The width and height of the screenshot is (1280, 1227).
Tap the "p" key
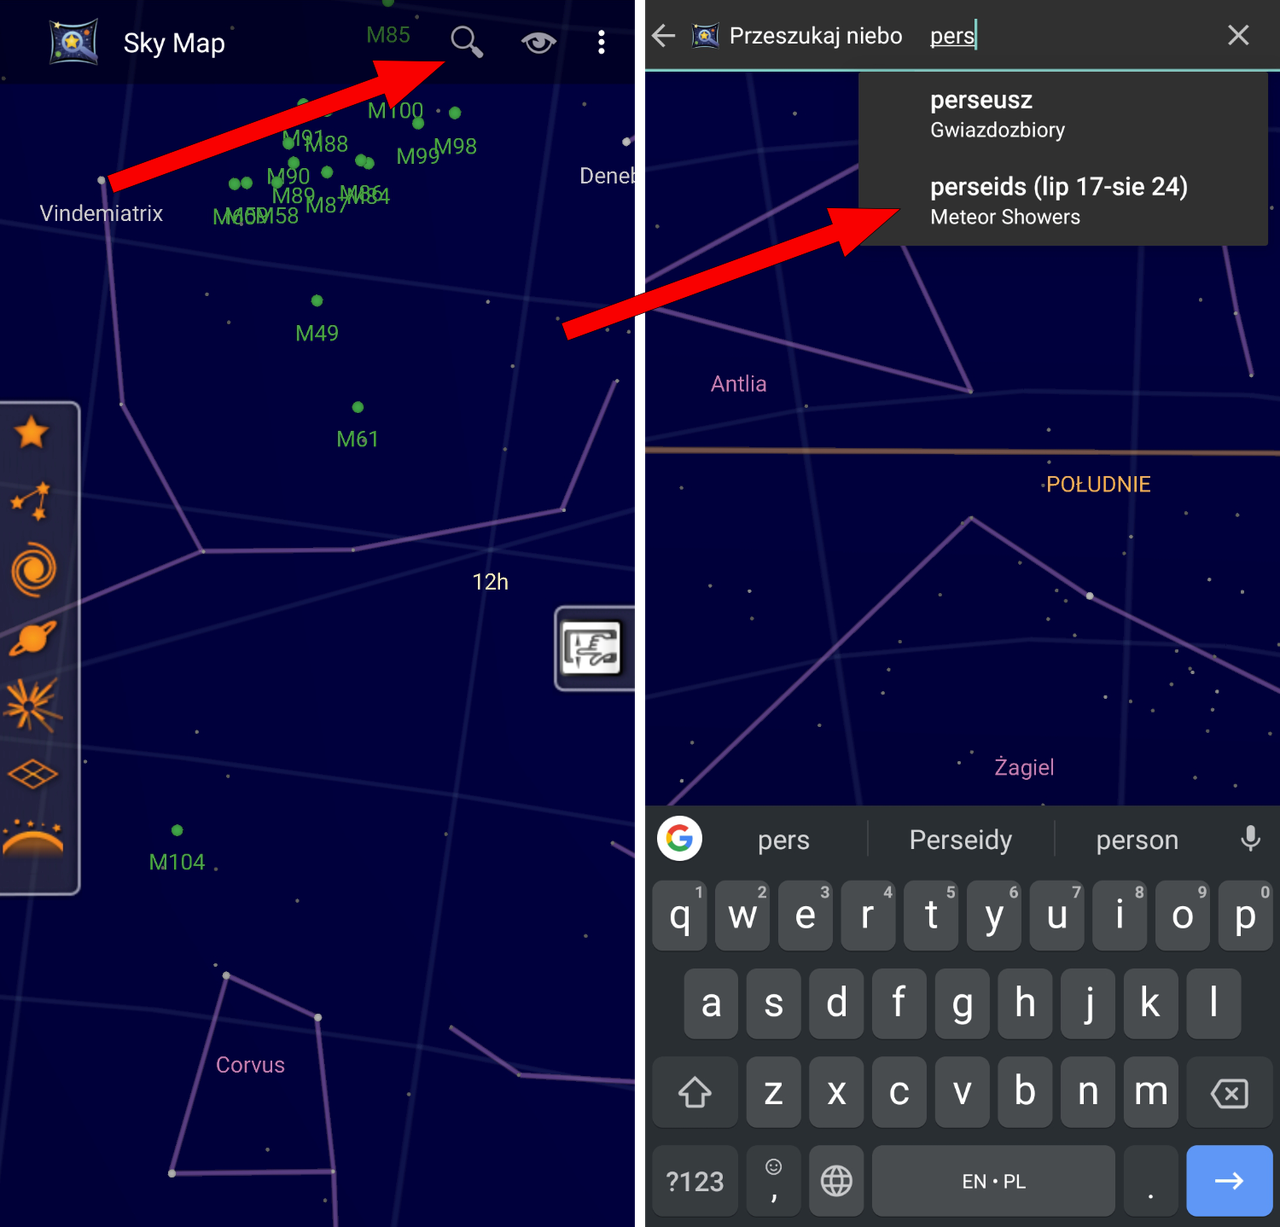tap(1245, 915)
